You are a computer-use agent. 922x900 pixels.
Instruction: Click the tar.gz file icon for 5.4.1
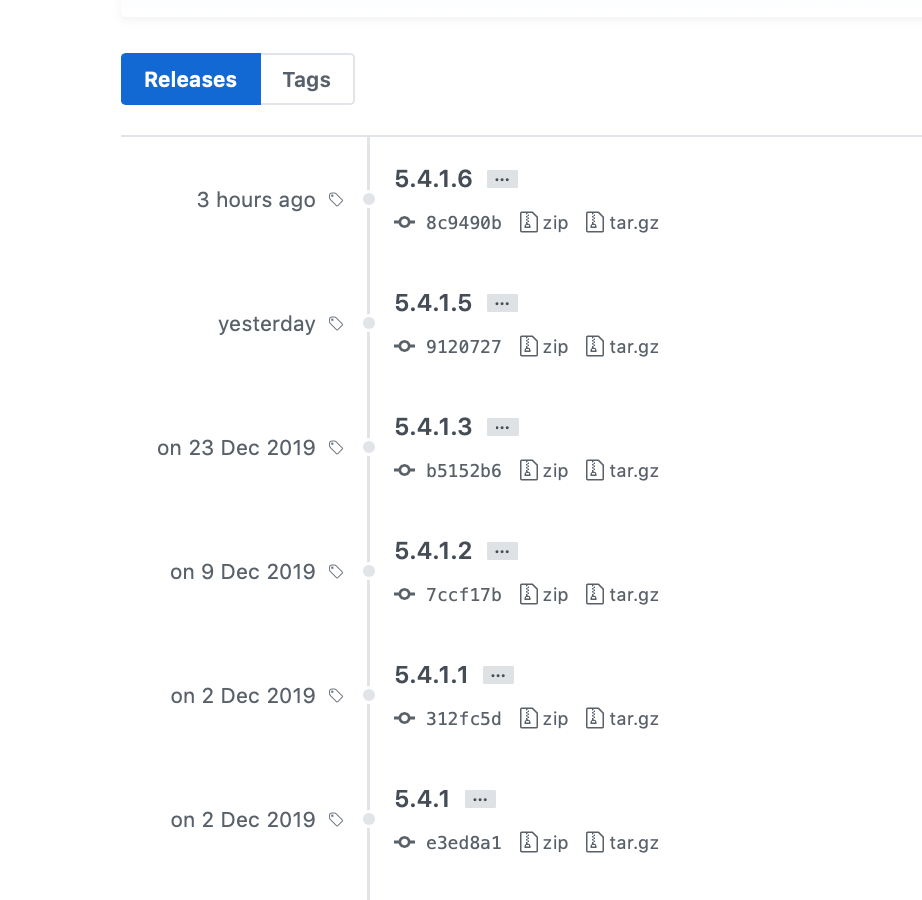point(594,842)
